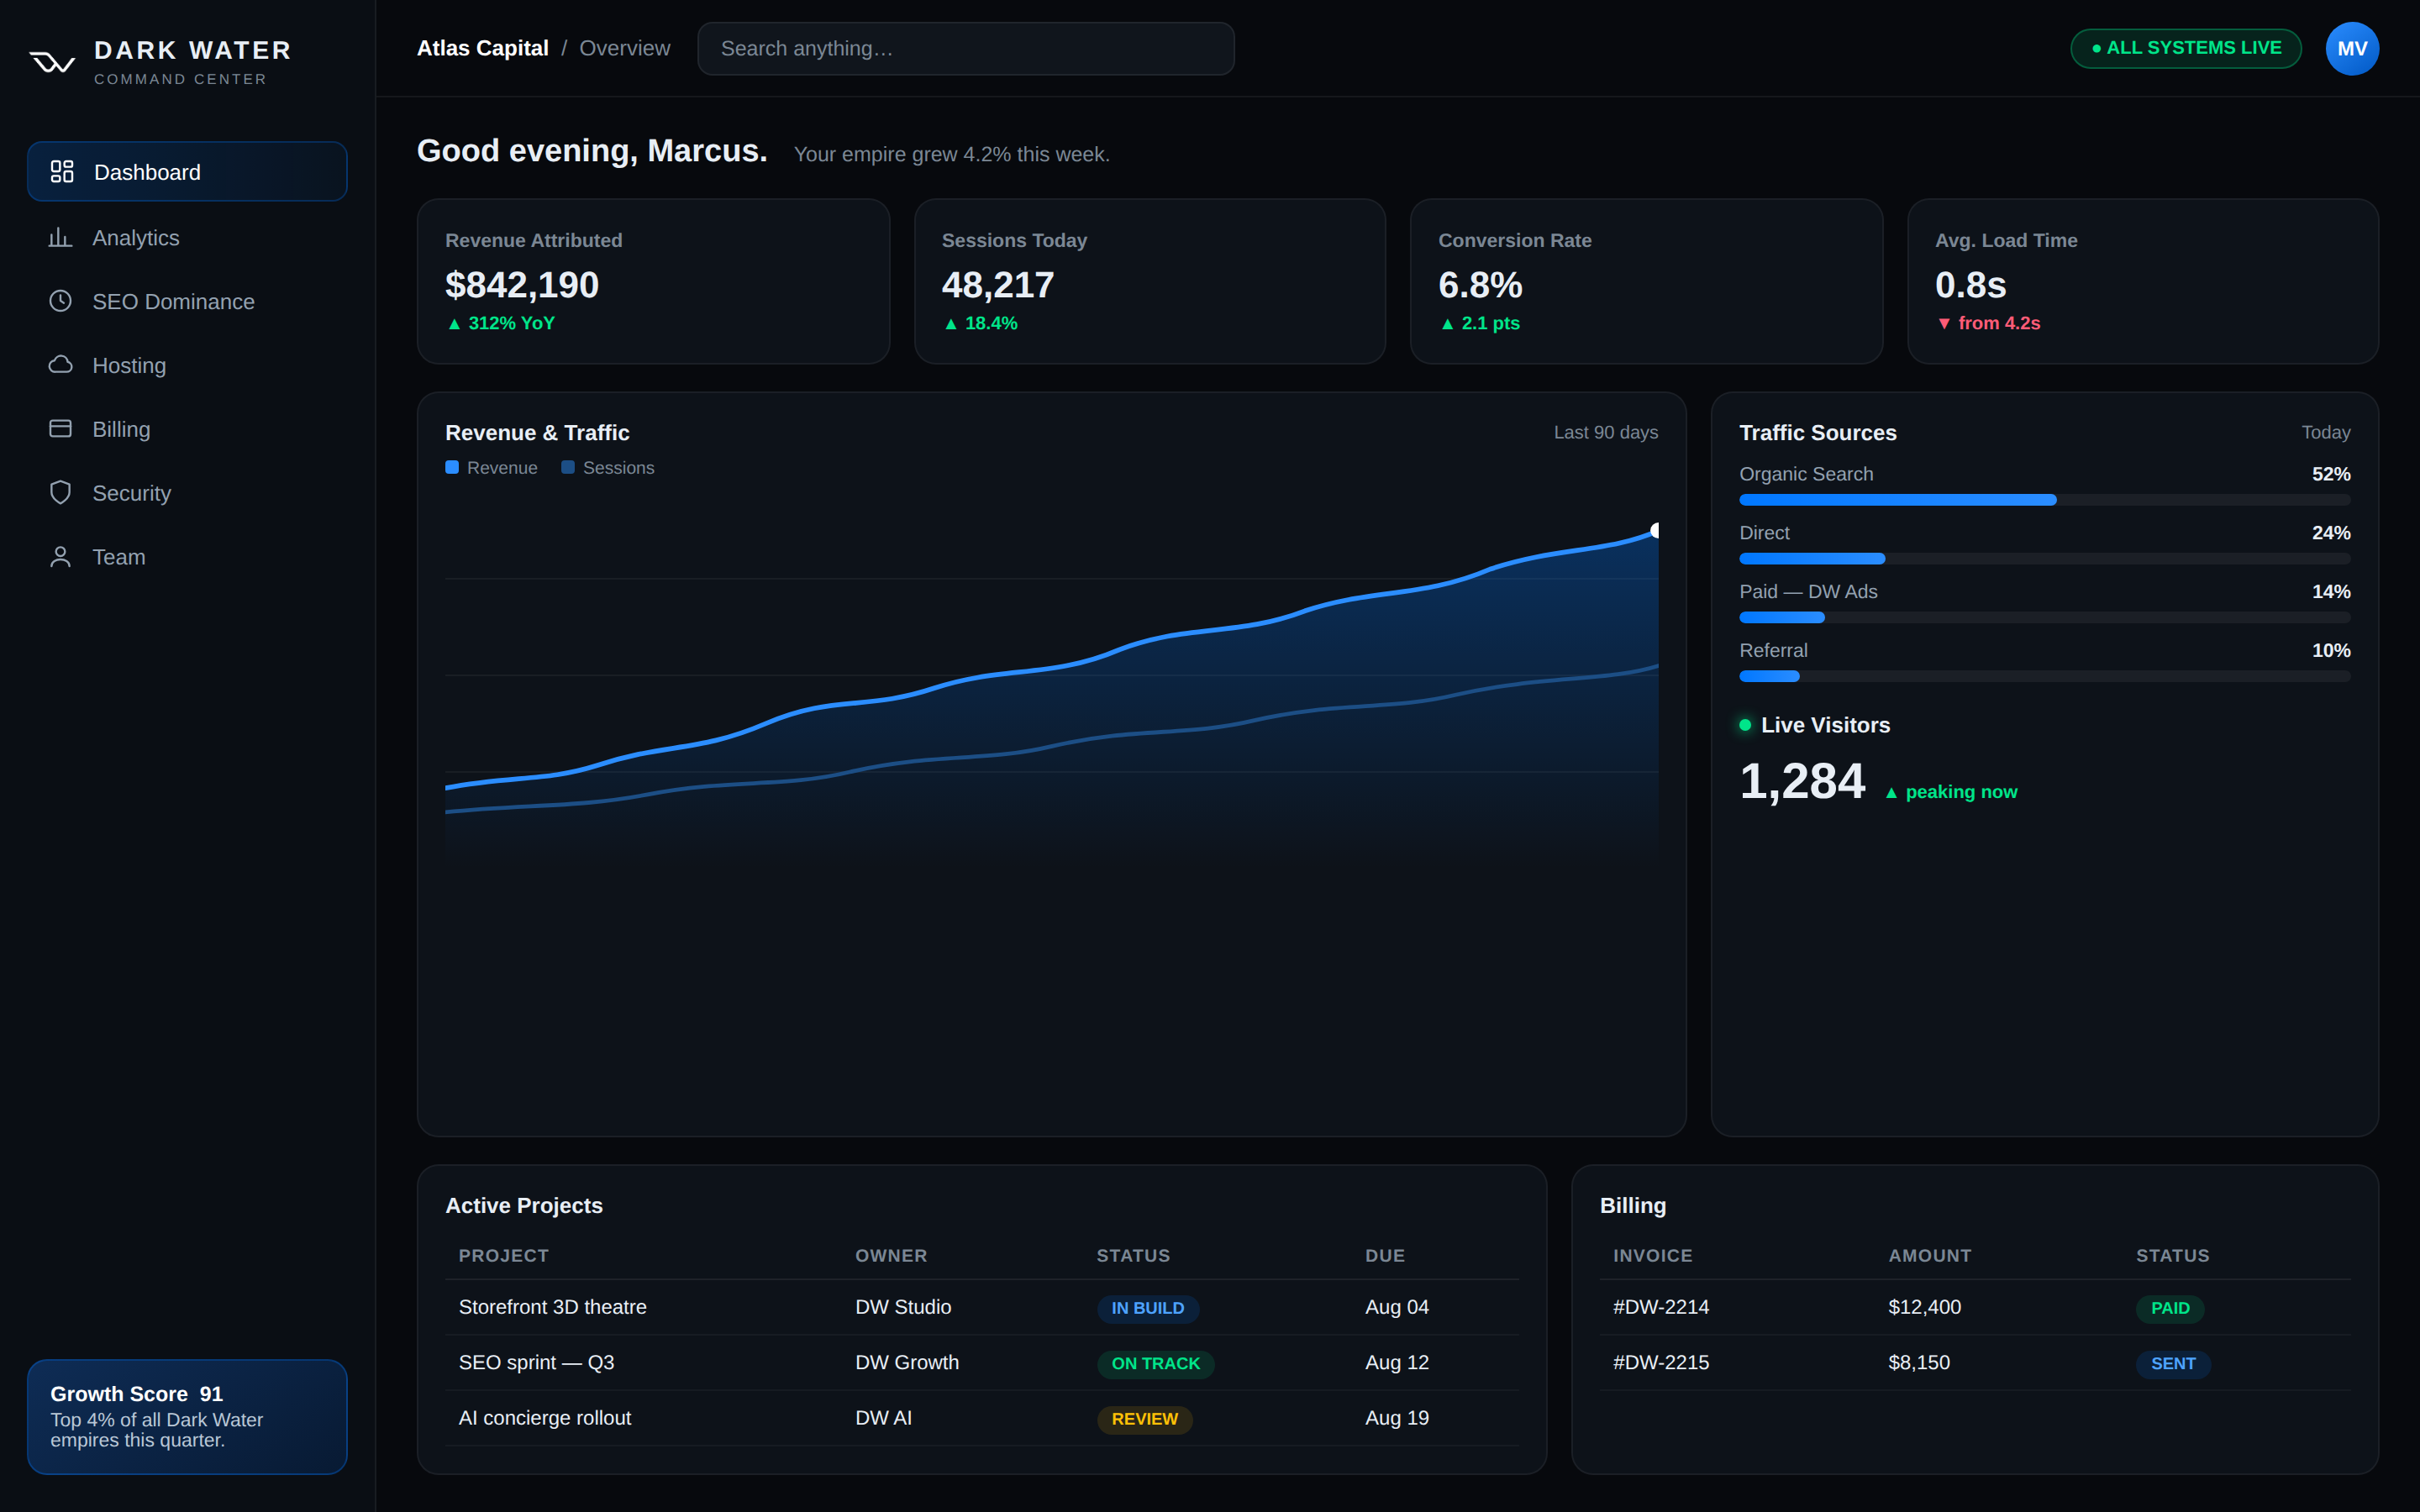The image size is (2420, 1512).
Task: Click the OWNER column header
Action: (x=891, y=1255)
